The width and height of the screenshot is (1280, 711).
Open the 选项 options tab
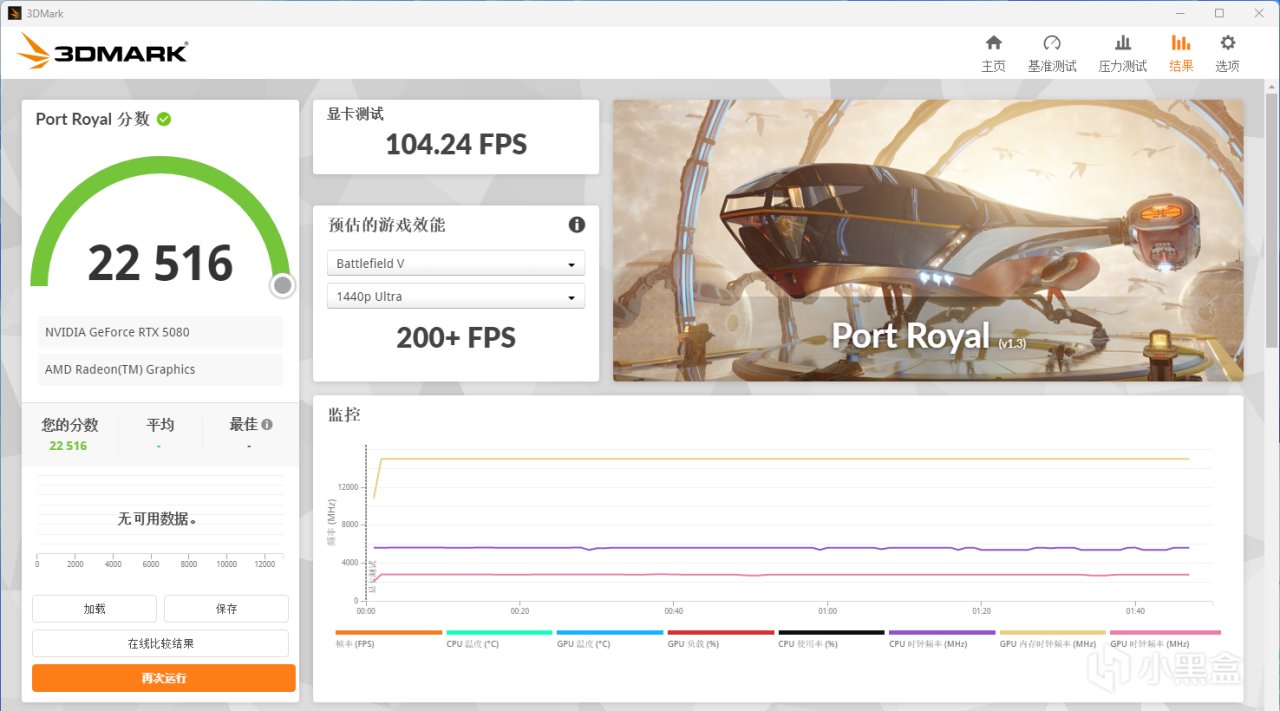tap(1227, 54)
